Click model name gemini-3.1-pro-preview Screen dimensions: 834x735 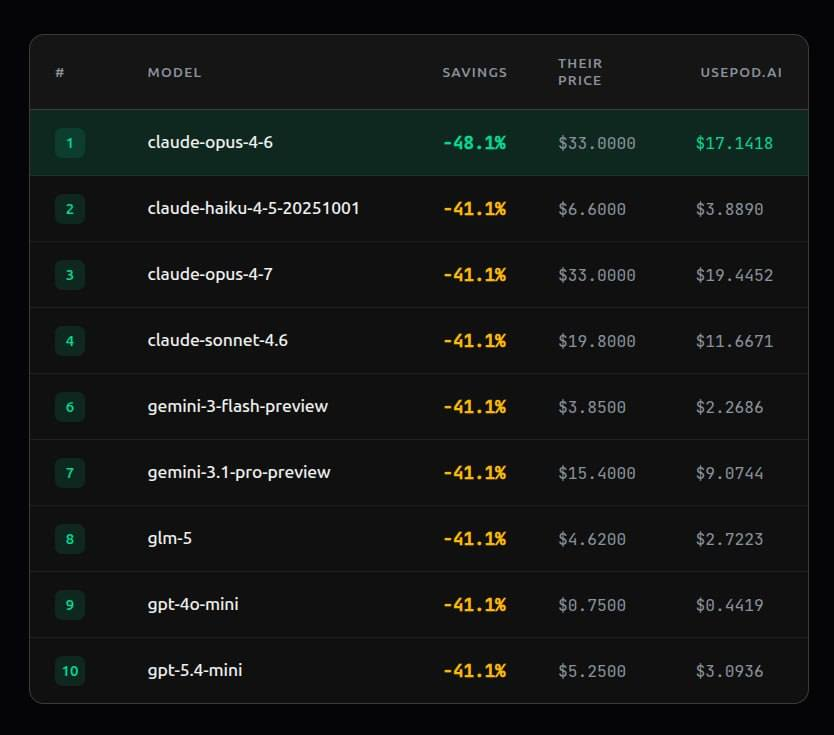[239, 473]
